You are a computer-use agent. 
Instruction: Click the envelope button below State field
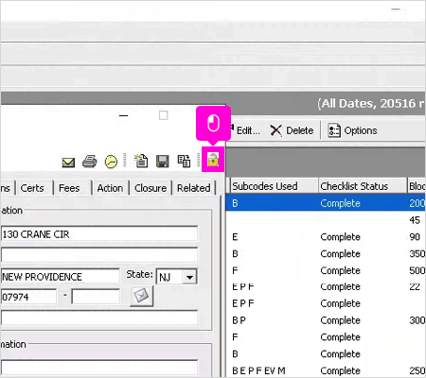pyautogui.click(x=142, y=296)
